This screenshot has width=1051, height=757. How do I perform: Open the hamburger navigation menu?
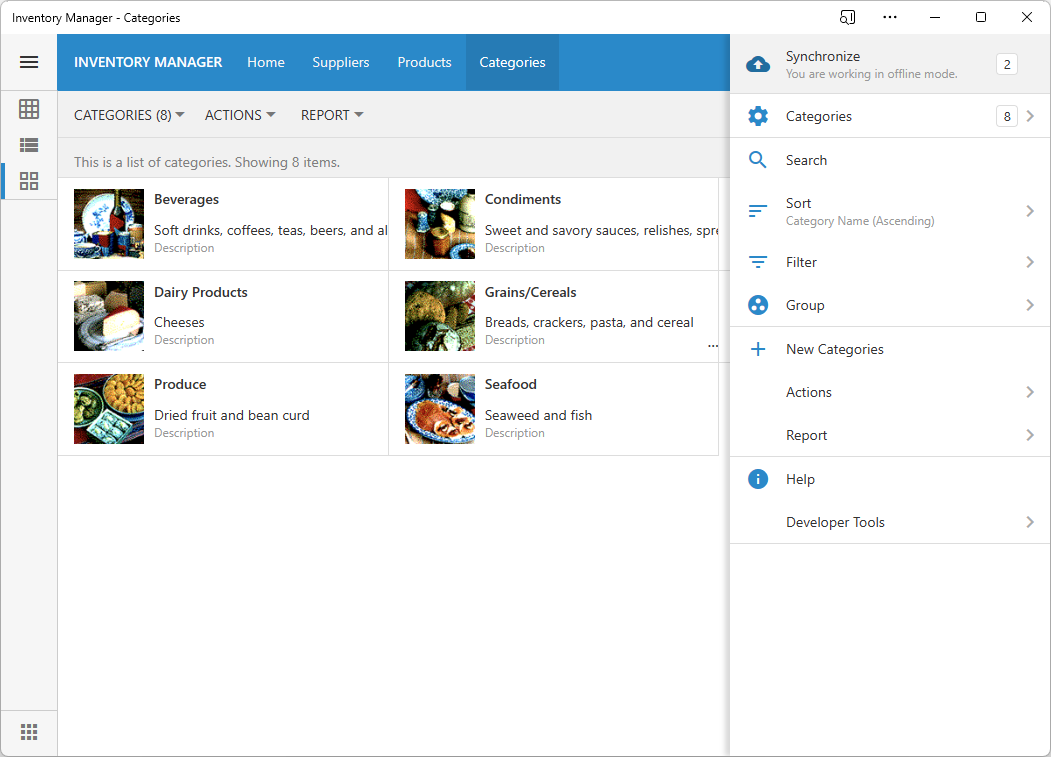coord(29,62)
